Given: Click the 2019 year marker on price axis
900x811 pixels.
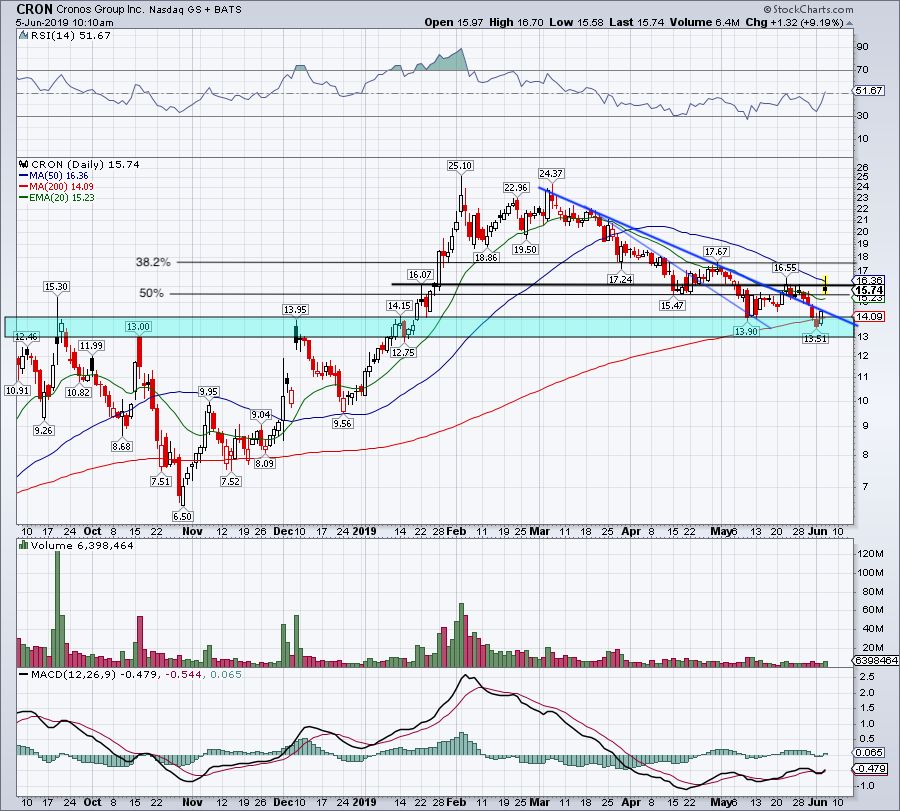Looking at the screenshot, I should tap(364, 531).
